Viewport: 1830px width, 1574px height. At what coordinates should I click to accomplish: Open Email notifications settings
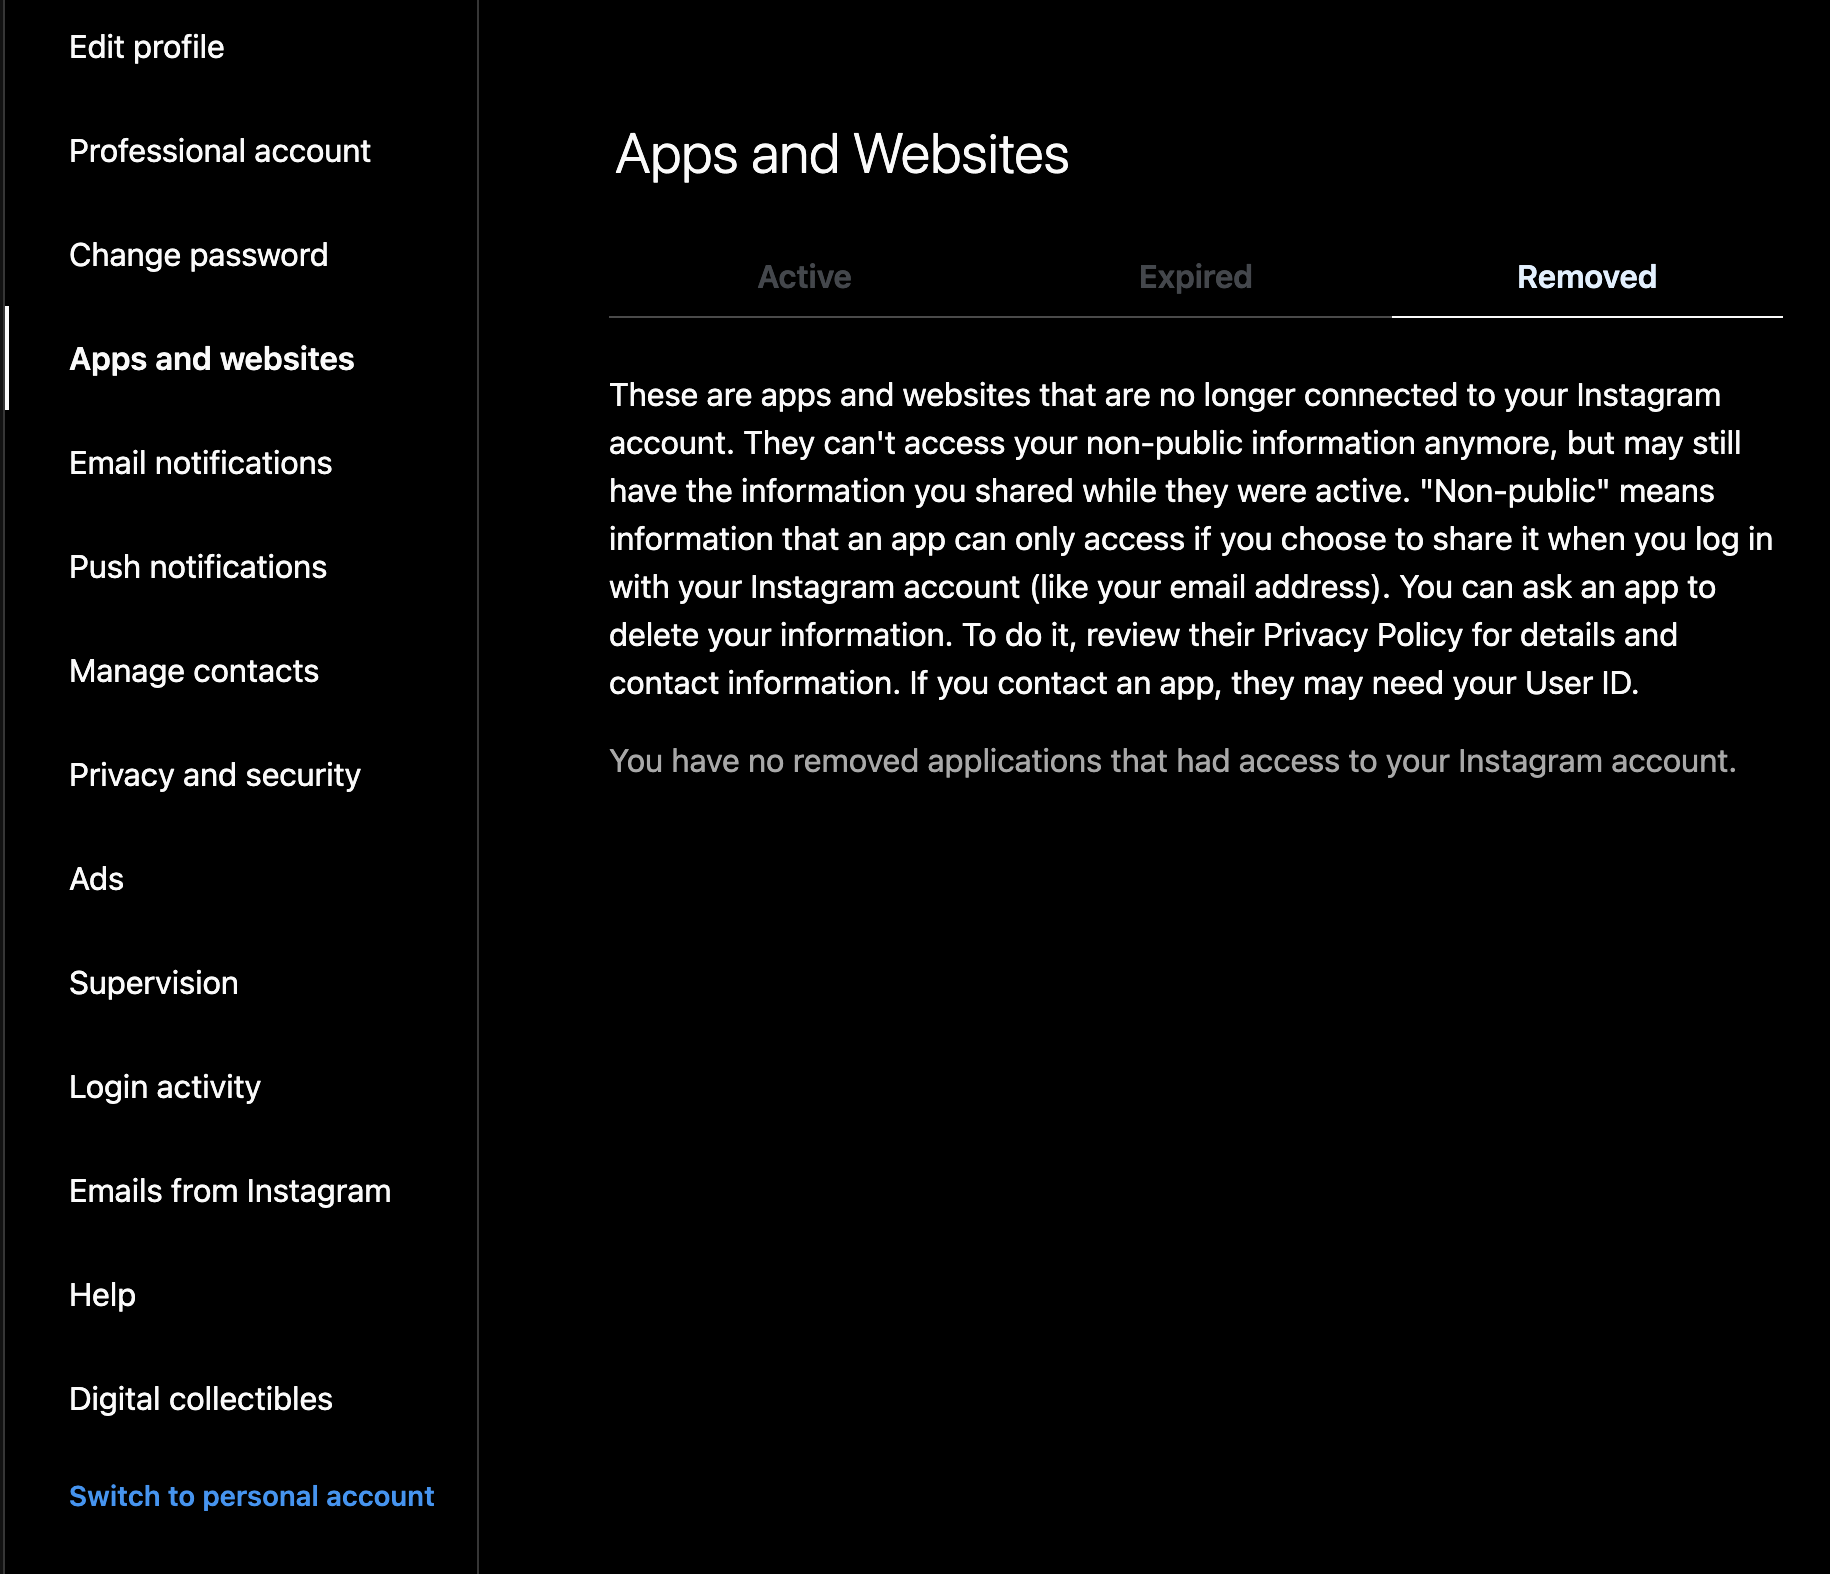[200, 463]
